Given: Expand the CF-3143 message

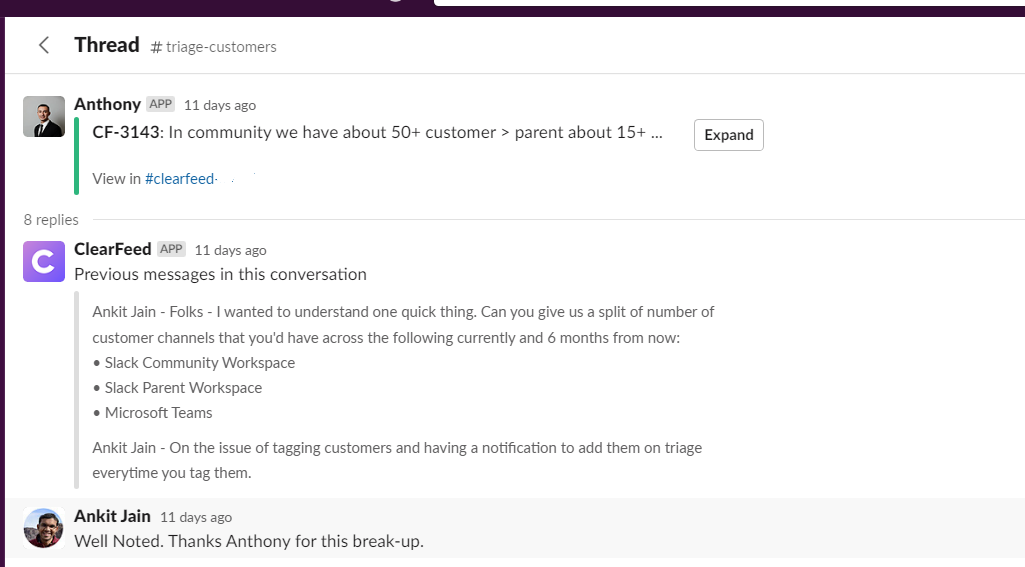Looking at the screenshot, I should (x=728, y=135).
